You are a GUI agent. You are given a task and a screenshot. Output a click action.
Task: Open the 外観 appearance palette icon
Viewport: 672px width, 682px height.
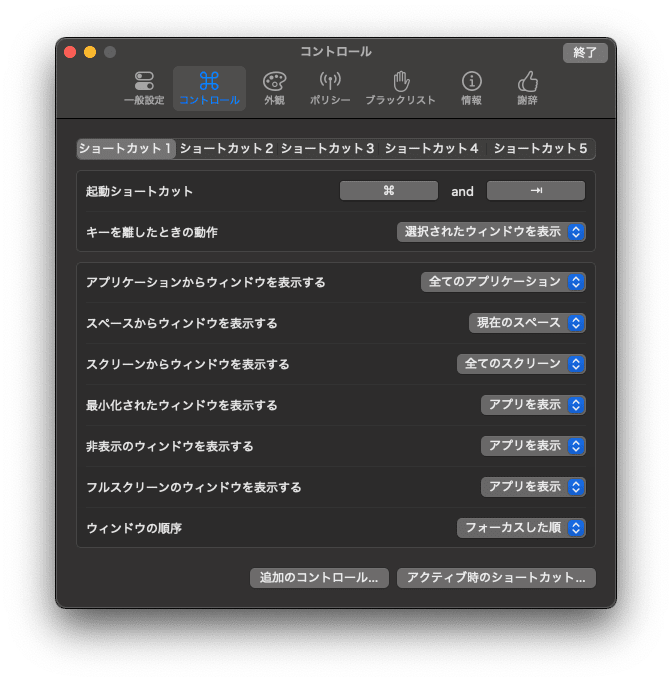pyautogui.click(x=274, y=88)
